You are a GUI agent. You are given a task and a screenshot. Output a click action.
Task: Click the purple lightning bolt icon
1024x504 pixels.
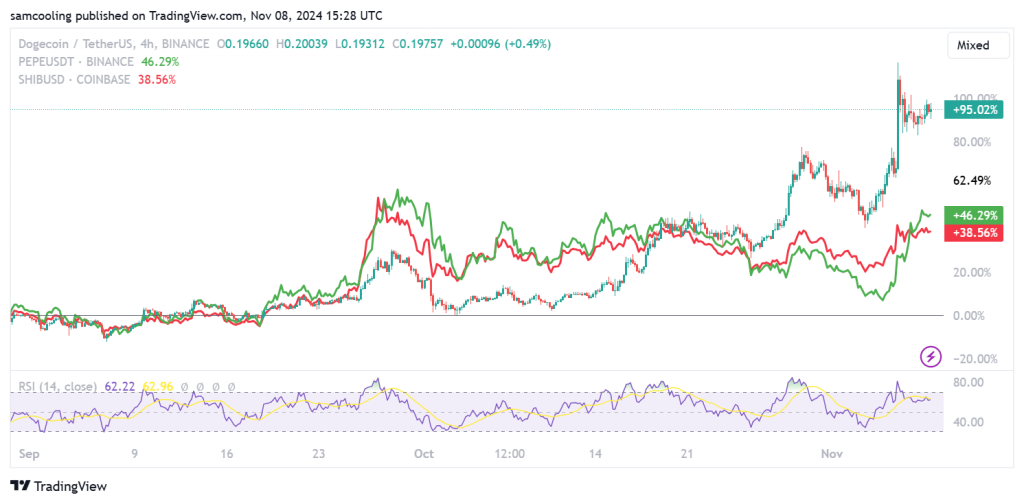pyautogui.click(x=931, y=356)
